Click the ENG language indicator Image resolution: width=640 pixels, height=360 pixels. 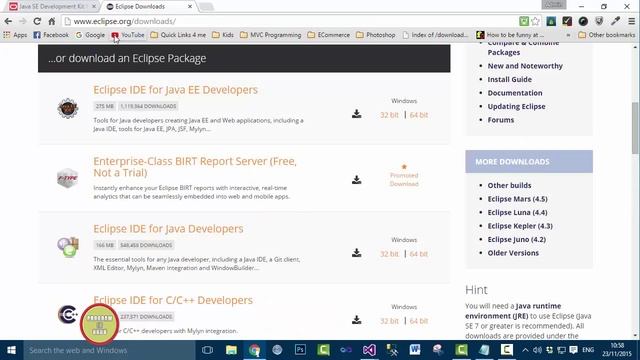pyautogui.click(x=588, y=350)
